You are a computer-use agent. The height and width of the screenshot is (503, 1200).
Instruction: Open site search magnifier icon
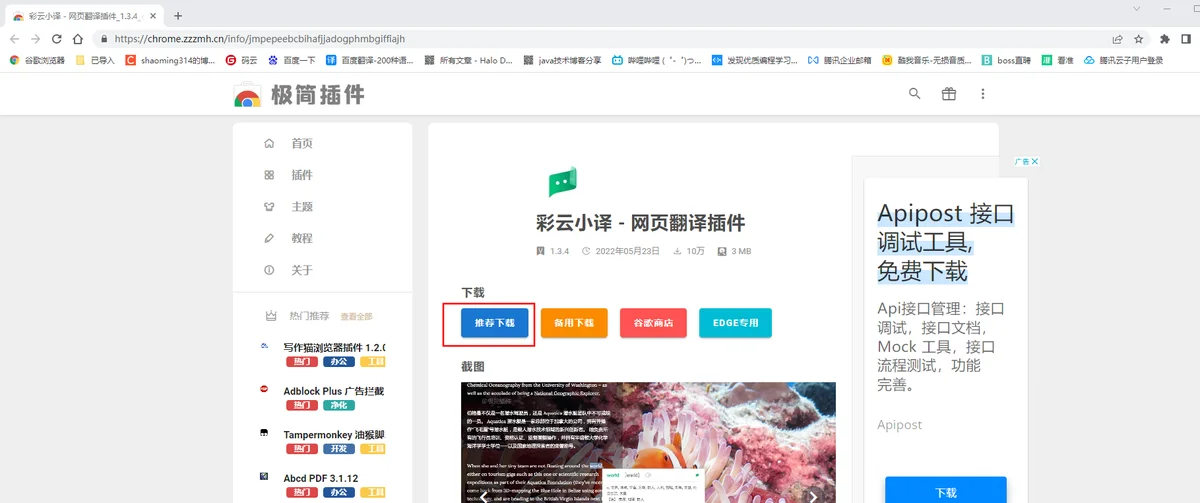tap(914, 94)
